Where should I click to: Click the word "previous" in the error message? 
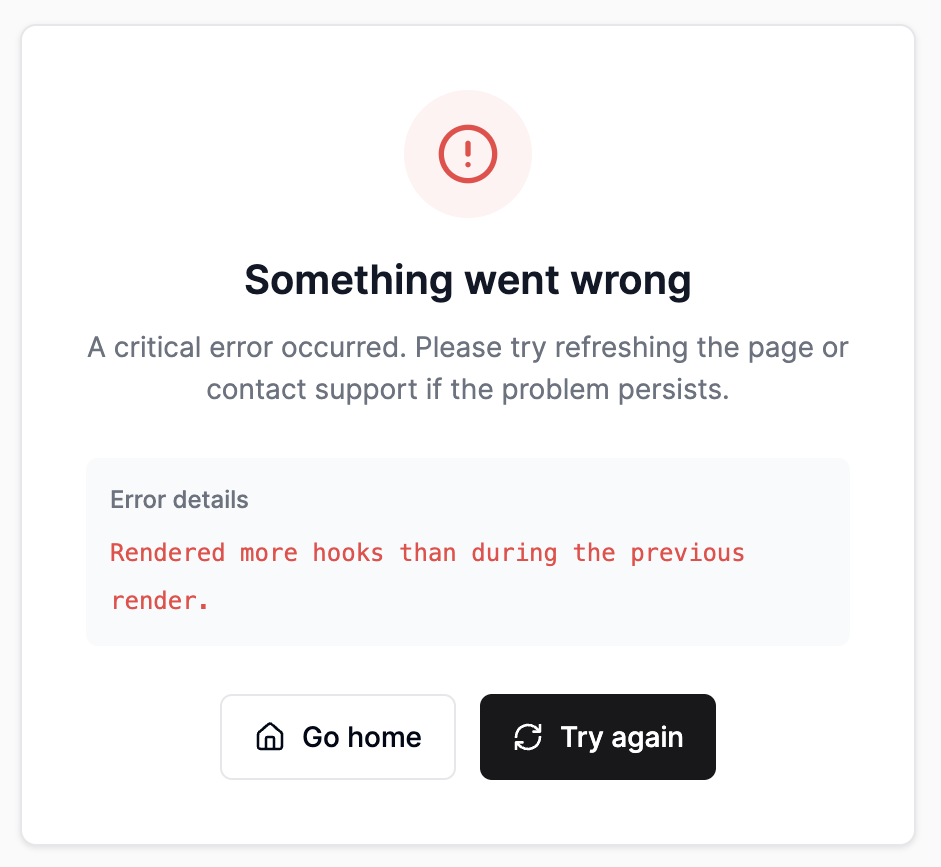687,553
